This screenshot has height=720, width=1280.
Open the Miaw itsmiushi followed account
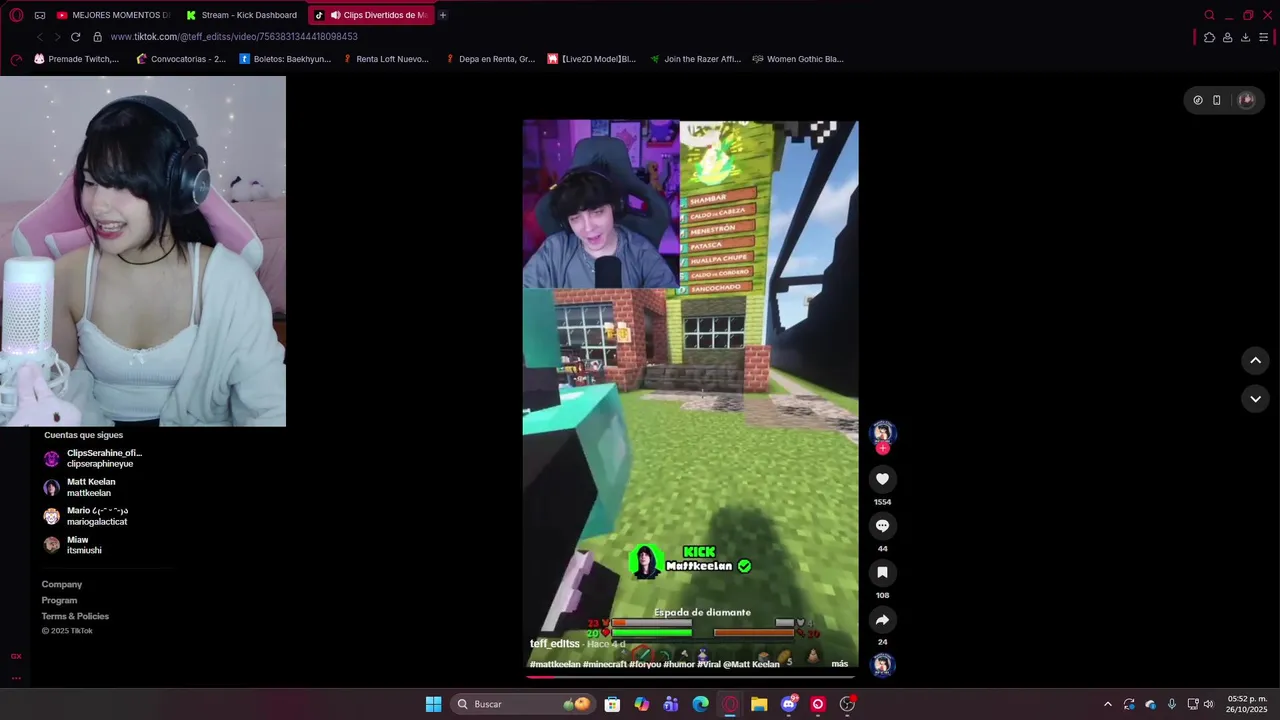coord(73,545)
